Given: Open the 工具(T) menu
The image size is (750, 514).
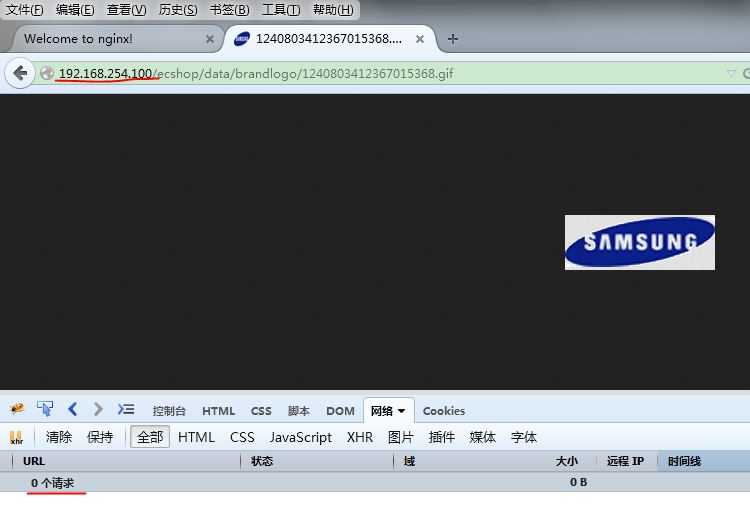Looking at the screenshot, I should (x=281, y=10).
